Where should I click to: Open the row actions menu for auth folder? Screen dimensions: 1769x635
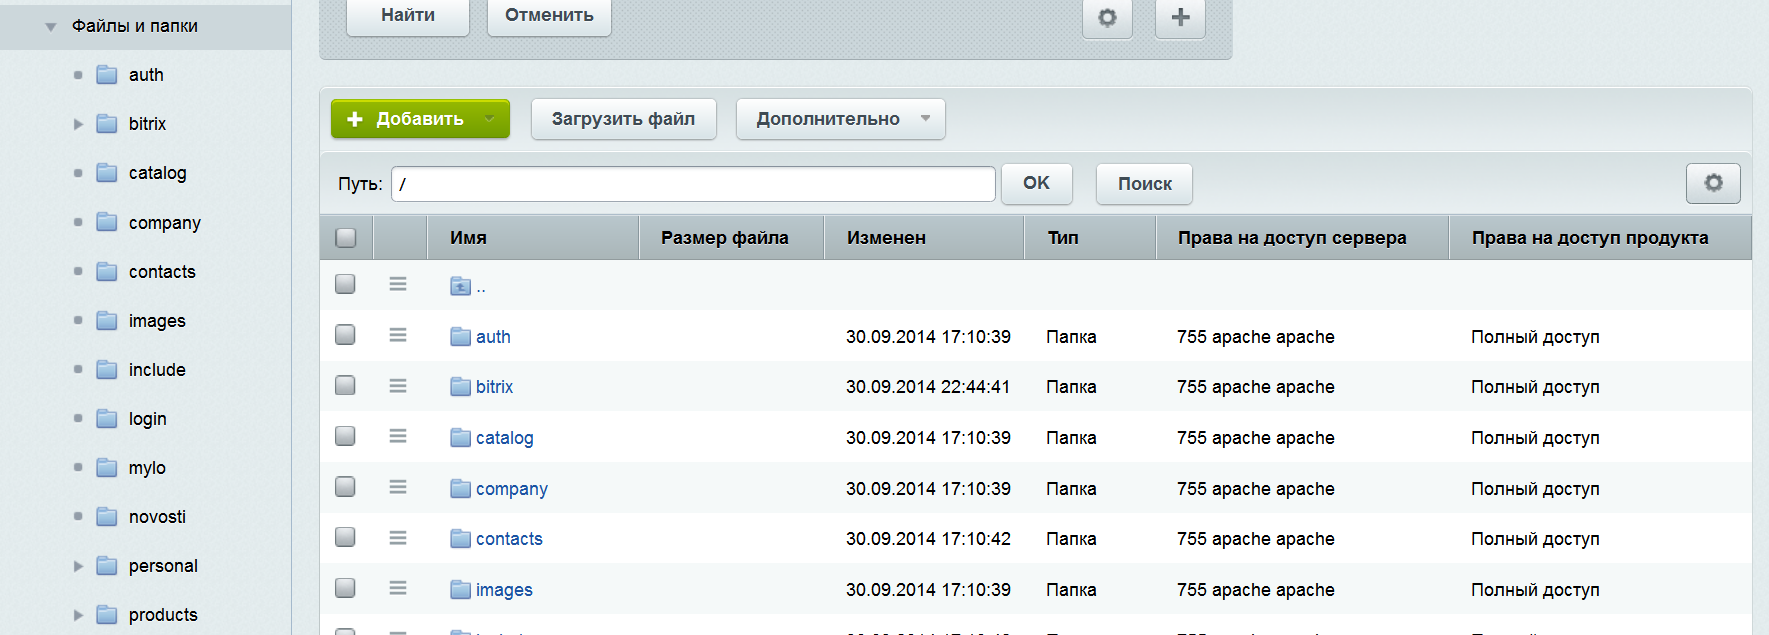point(398,335)
